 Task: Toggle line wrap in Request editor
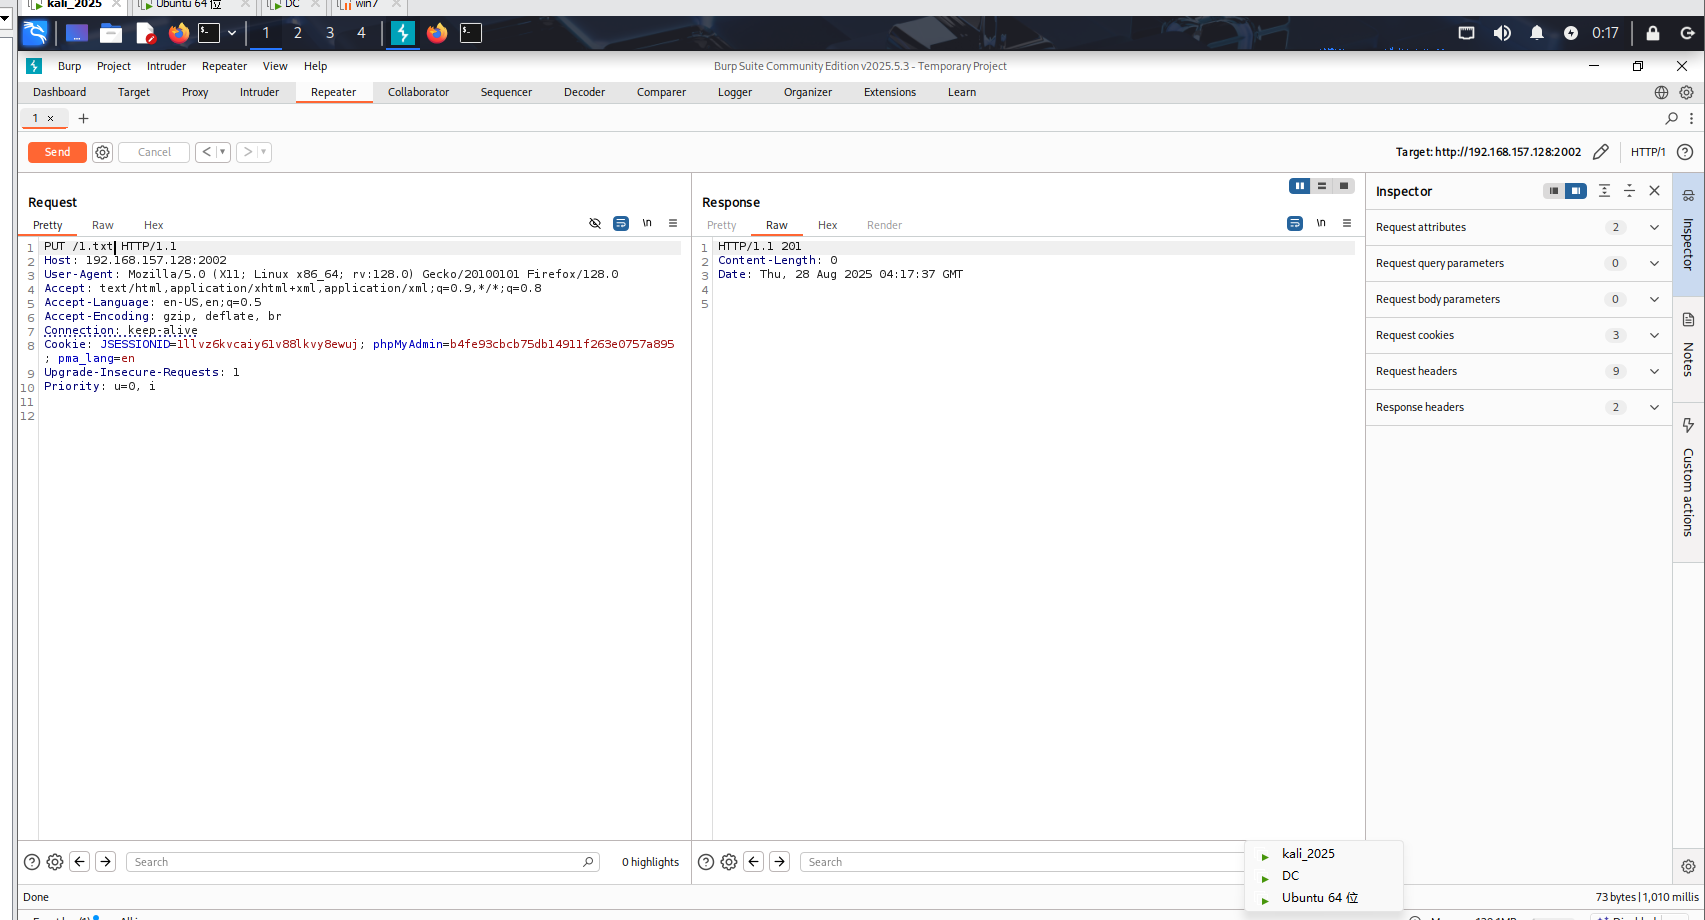tap(621, 223)
